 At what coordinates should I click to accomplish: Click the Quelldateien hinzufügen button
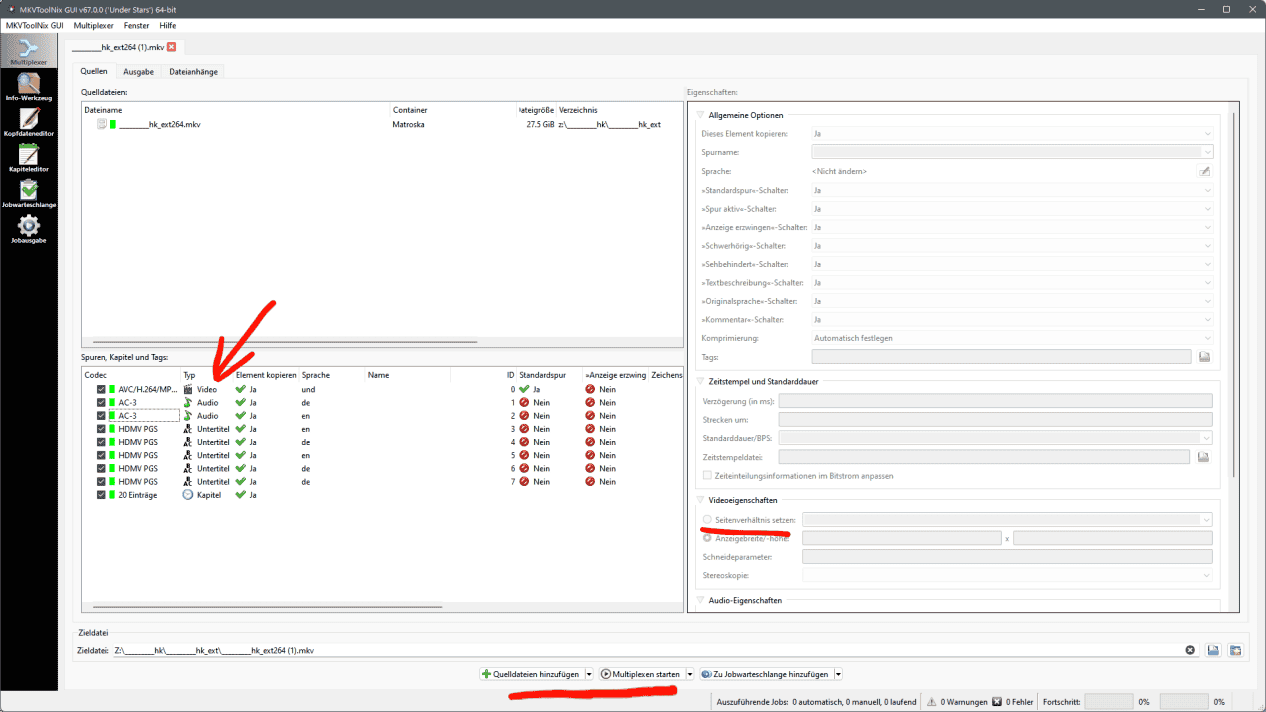[531, 674]
